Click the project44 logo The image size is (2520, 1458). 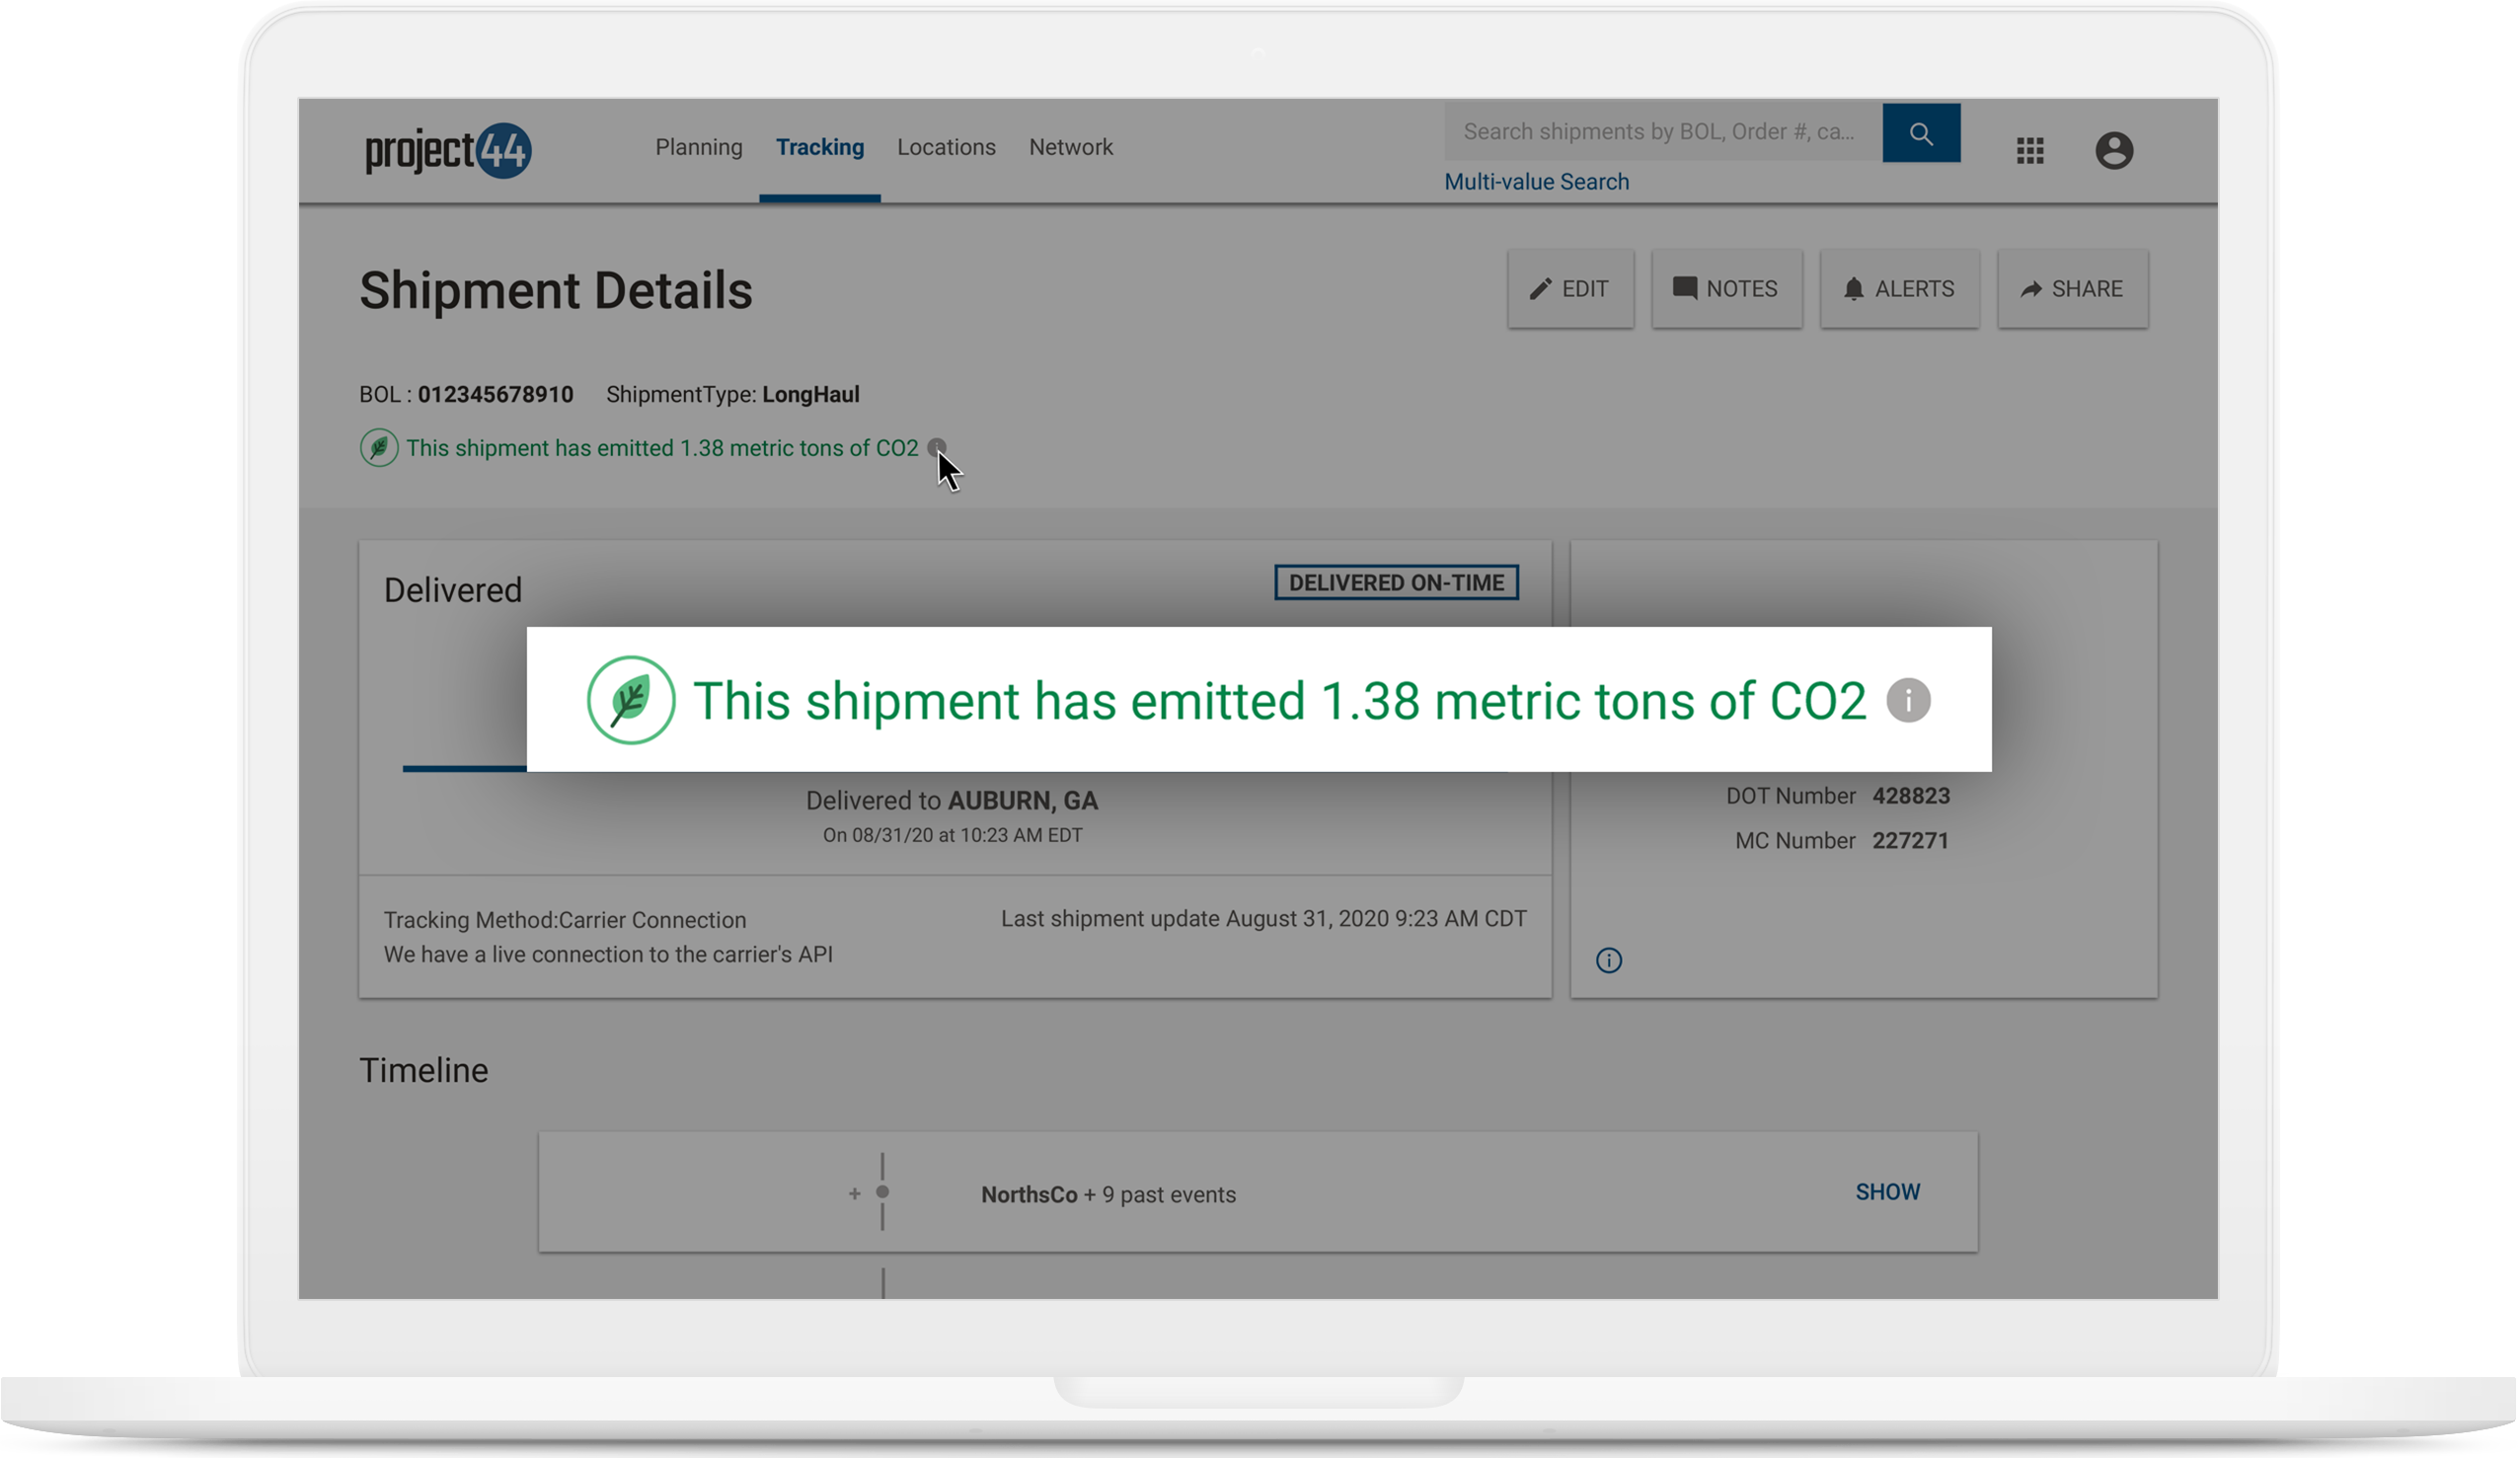pos(448,150)
